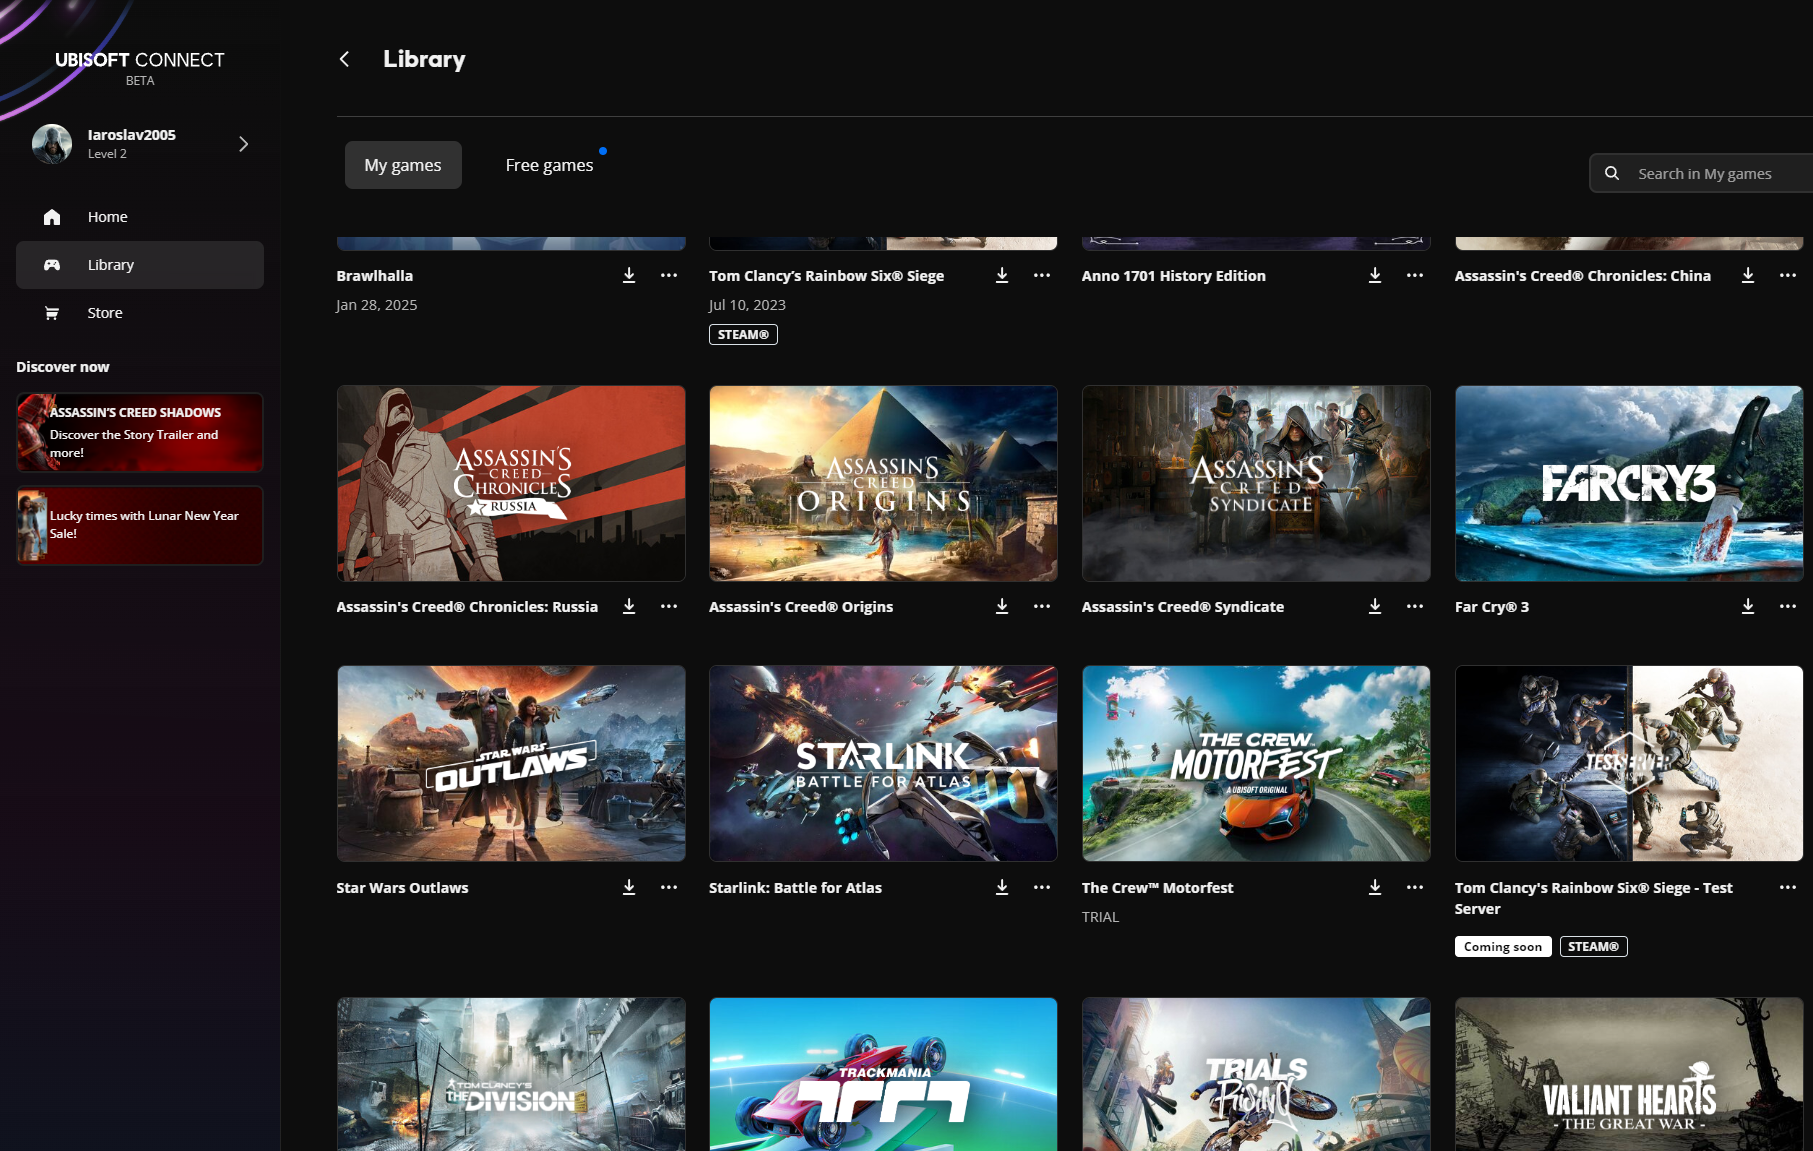Focus the Search in My games field
Image resolution: width=1813 pixels, height=1151 pixels.
coord(1701,173)
